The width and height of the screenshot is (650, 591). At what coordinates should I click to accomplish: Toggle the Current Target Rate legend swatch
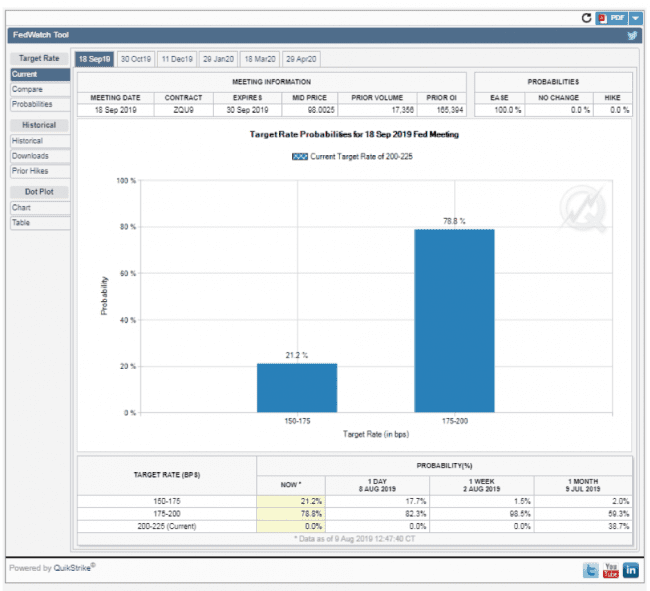click(300, 157)
